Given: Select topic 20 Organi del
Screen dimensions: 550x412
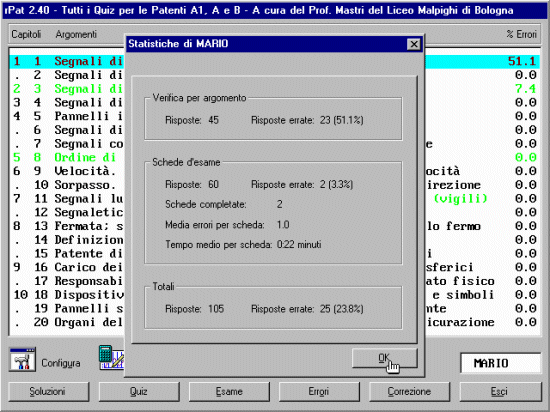Looking at the screenshot, I should 274,322.
